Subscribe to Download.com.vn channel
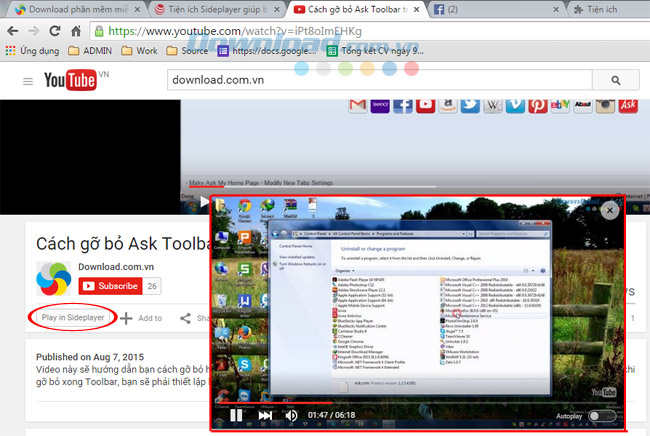Image resolution: width=650 pixels, height=436 pixels. click(x=109, y=286)
